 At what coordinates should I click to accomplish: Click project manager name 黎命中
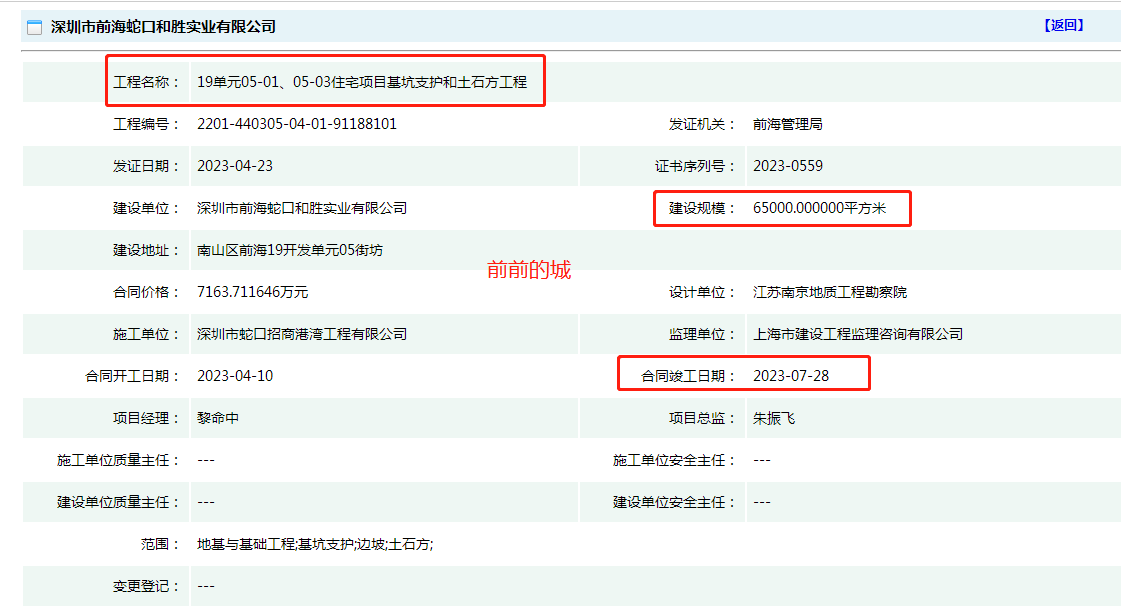tap(218, 418)
